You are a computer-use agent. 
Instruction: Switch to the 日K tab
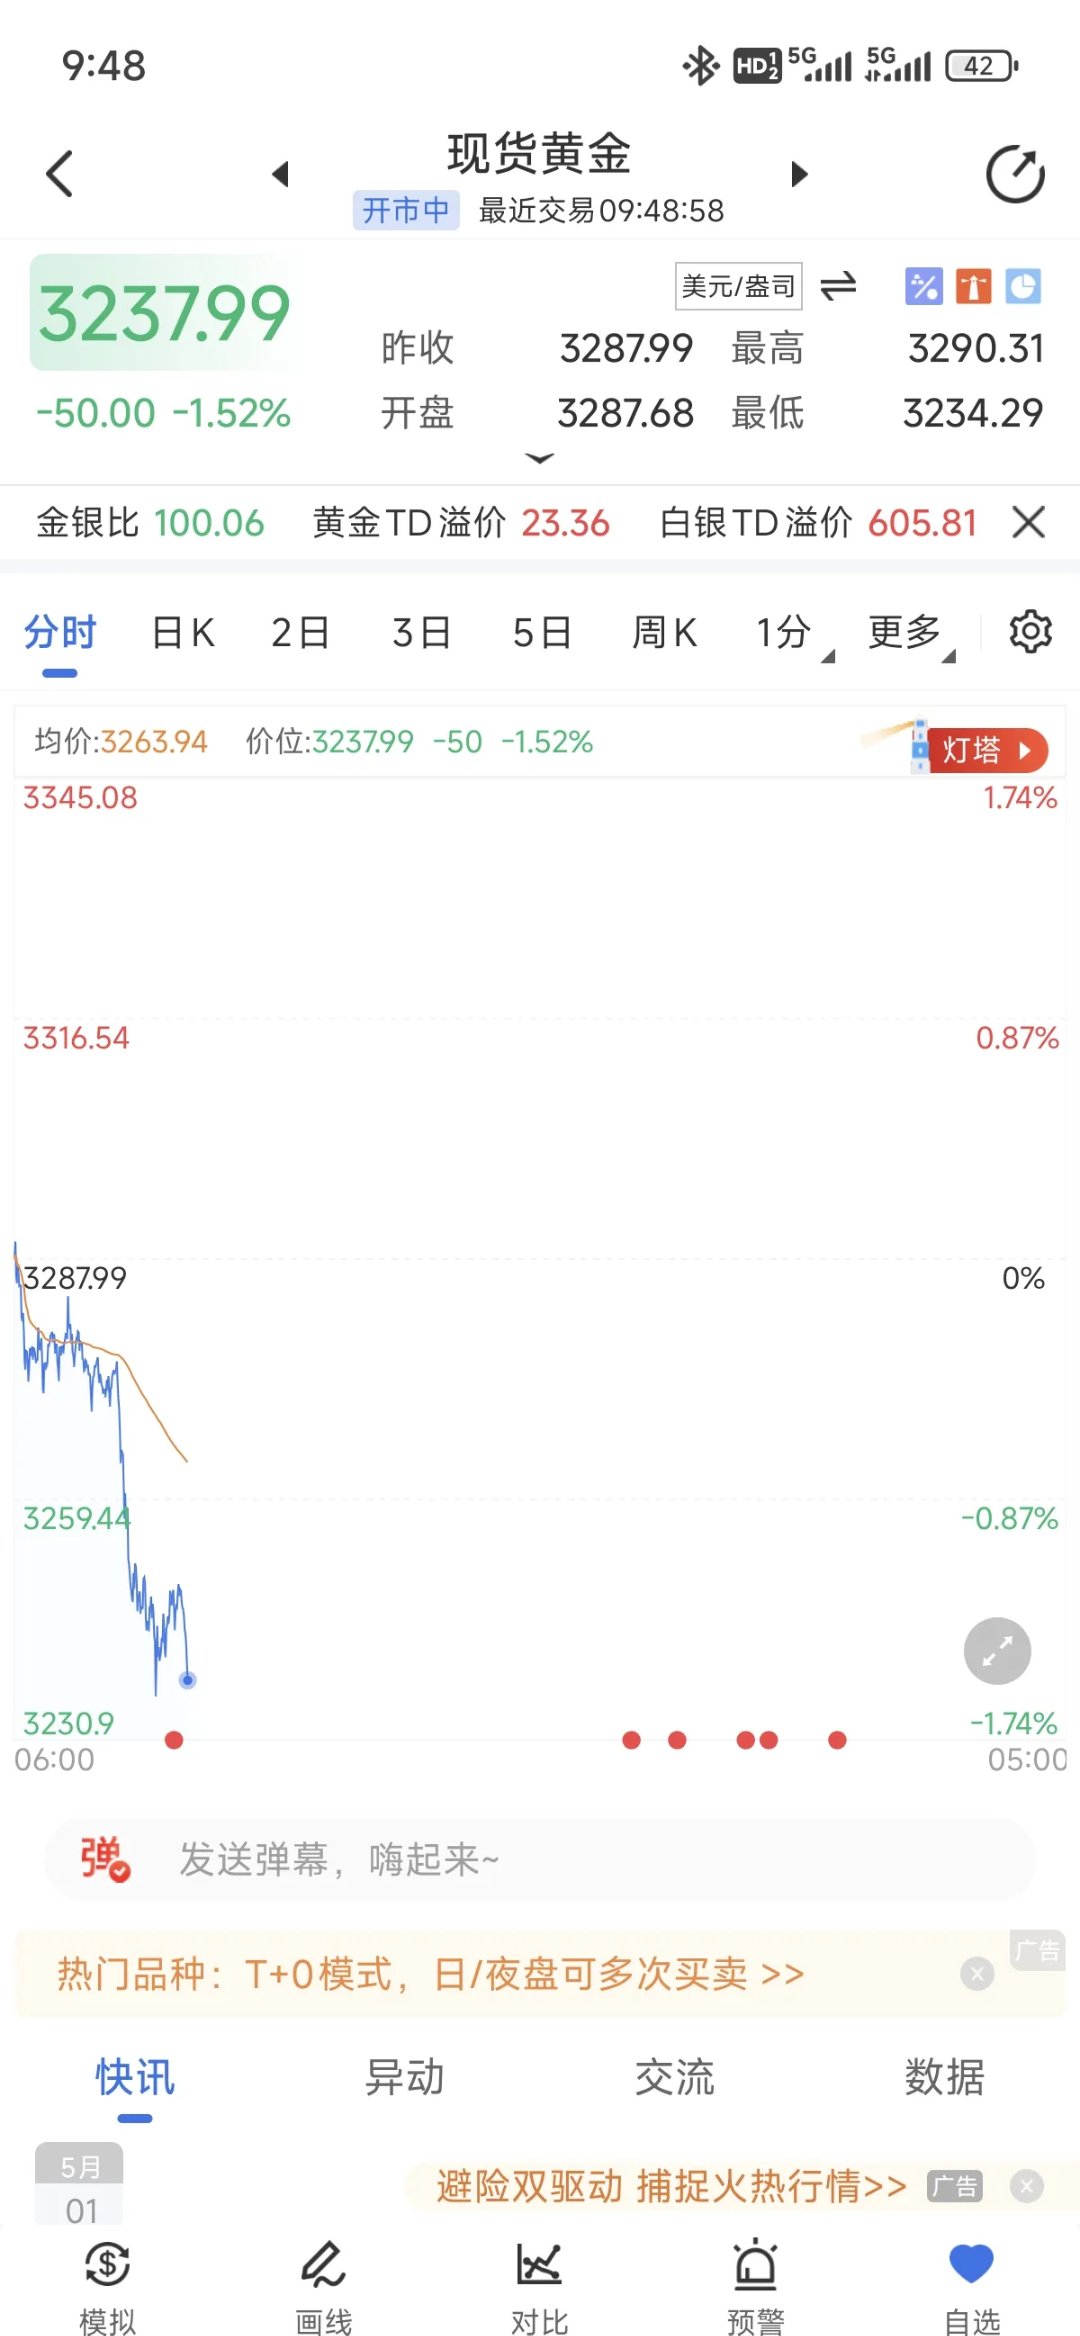tap(183, 633)
